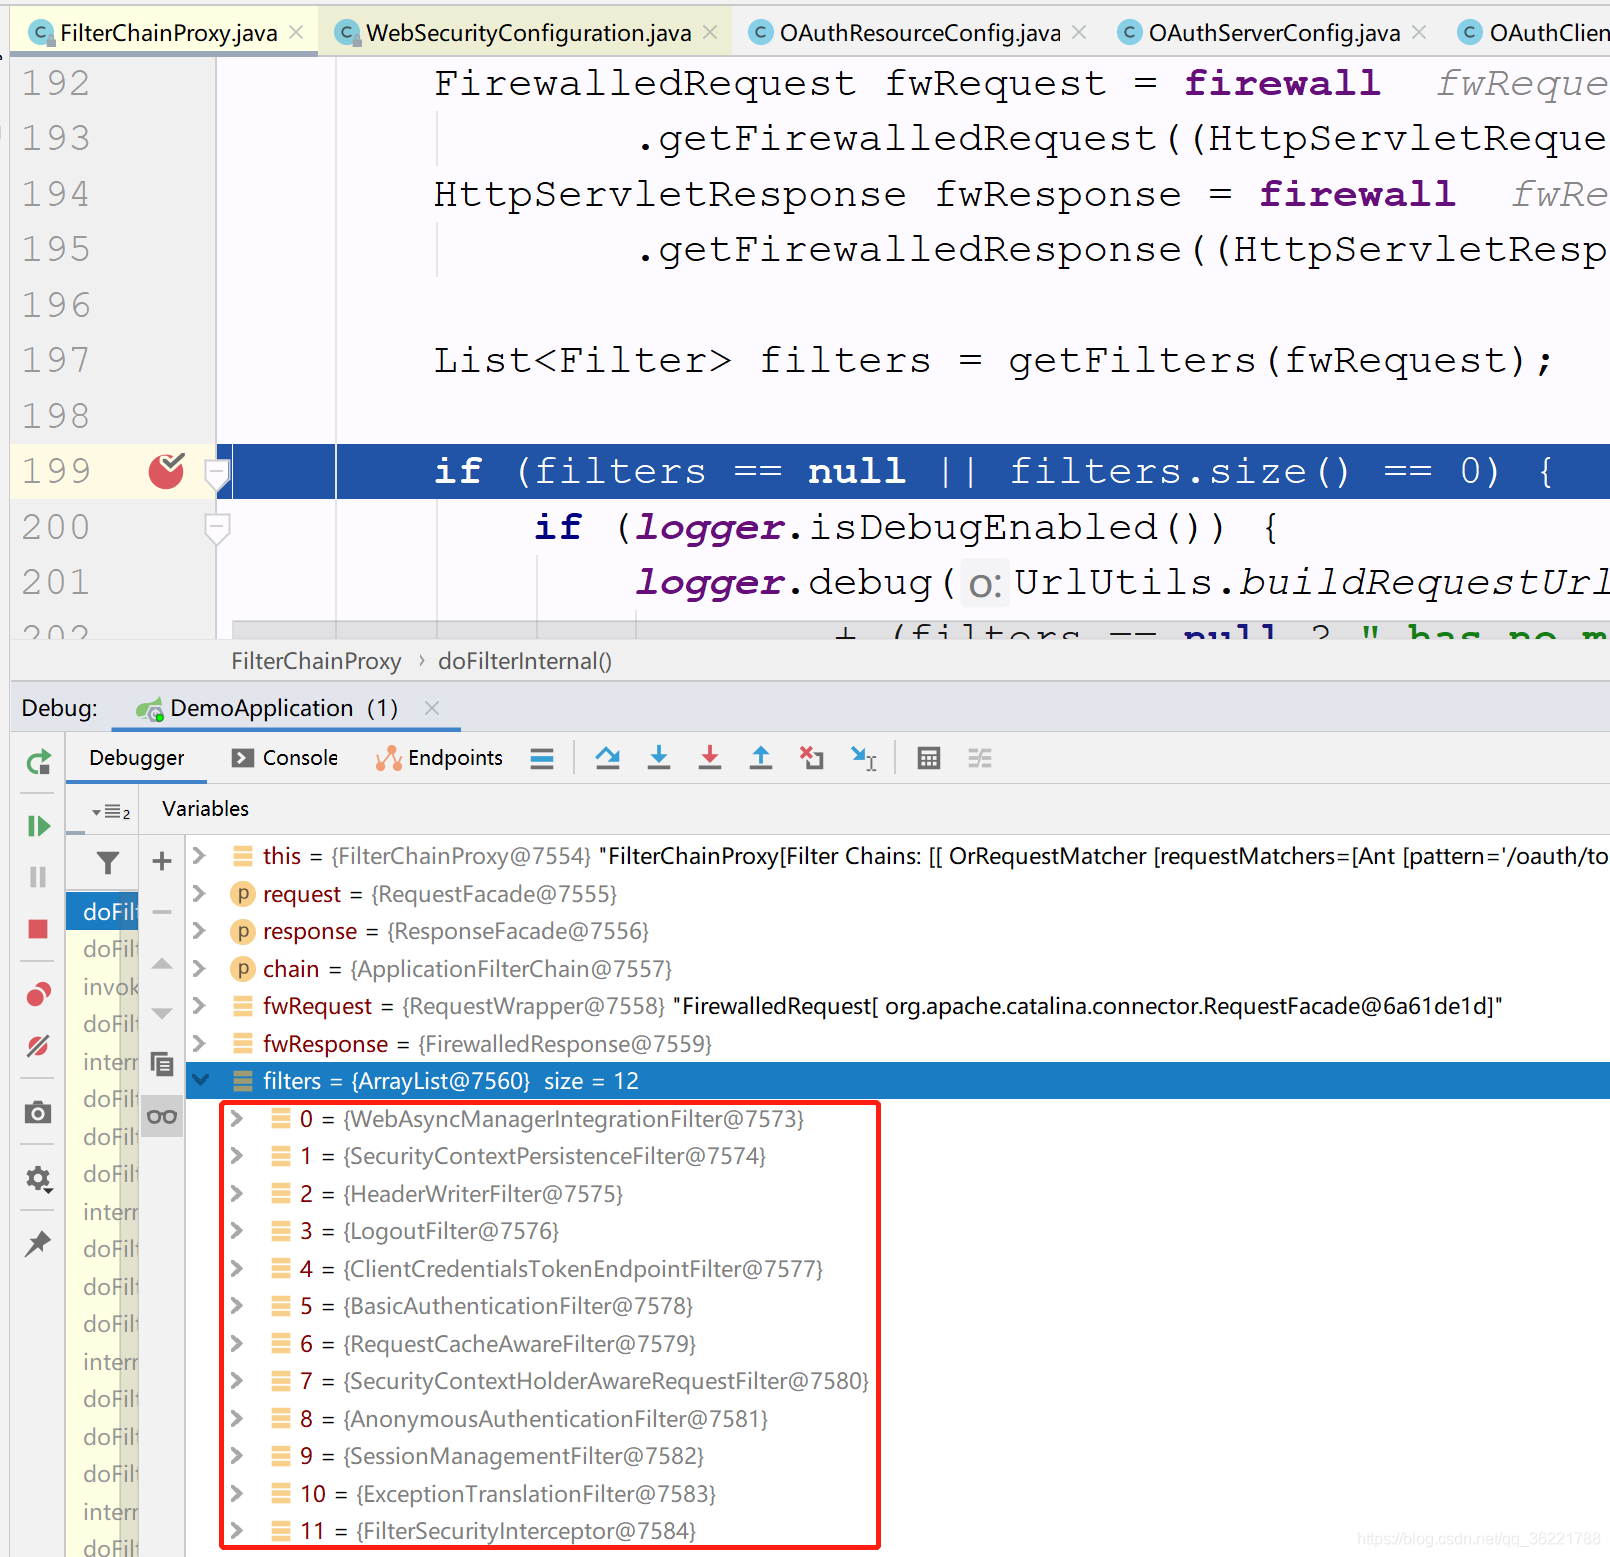Viewport: 1610px width, 1557px height.
Task: Expand the fwResponse variable node
Action: pyautogui.click(x=199, y=1044)
